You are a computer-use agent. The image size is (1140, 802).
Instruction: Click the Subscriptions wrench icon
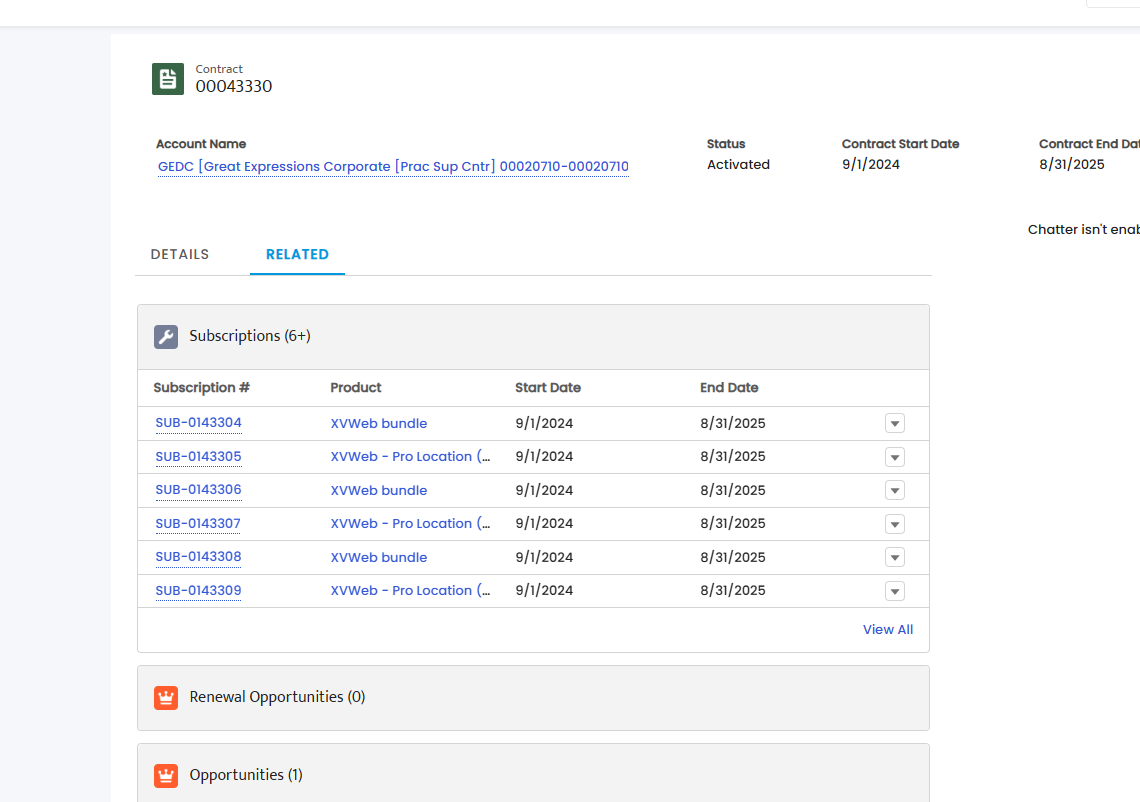tap(166, 337)
